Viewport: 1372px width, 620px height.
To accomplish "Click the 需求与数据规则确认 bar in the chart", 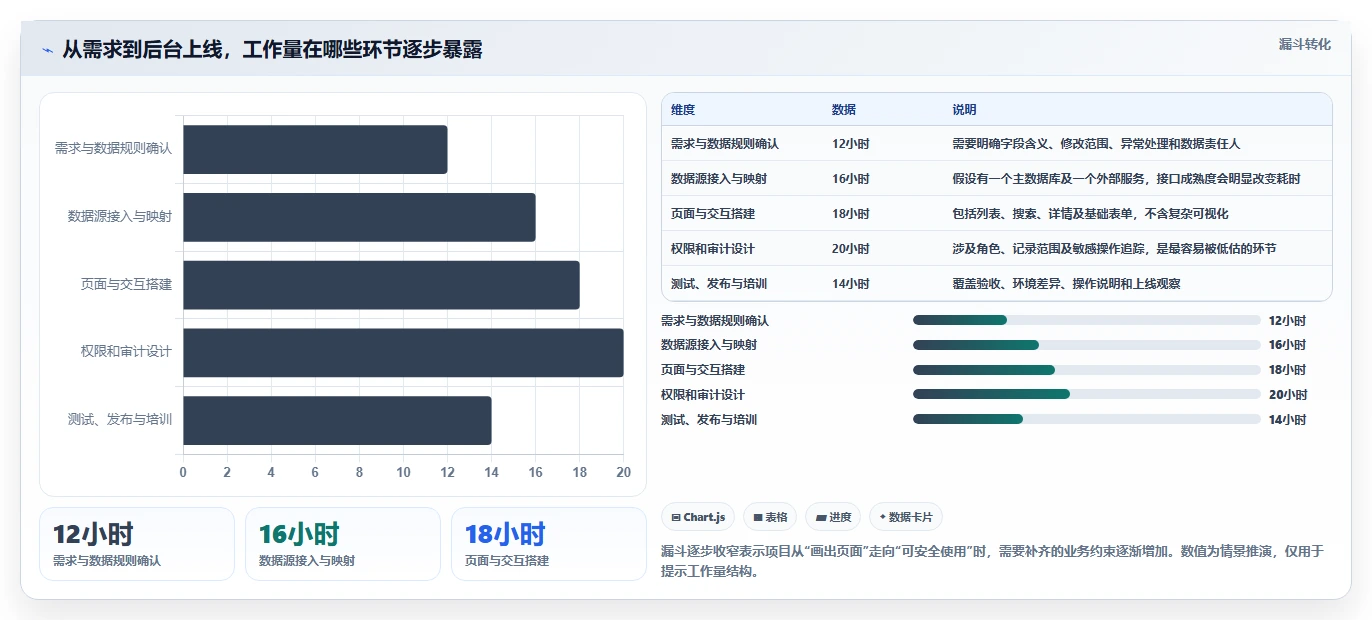I will 315,150.
